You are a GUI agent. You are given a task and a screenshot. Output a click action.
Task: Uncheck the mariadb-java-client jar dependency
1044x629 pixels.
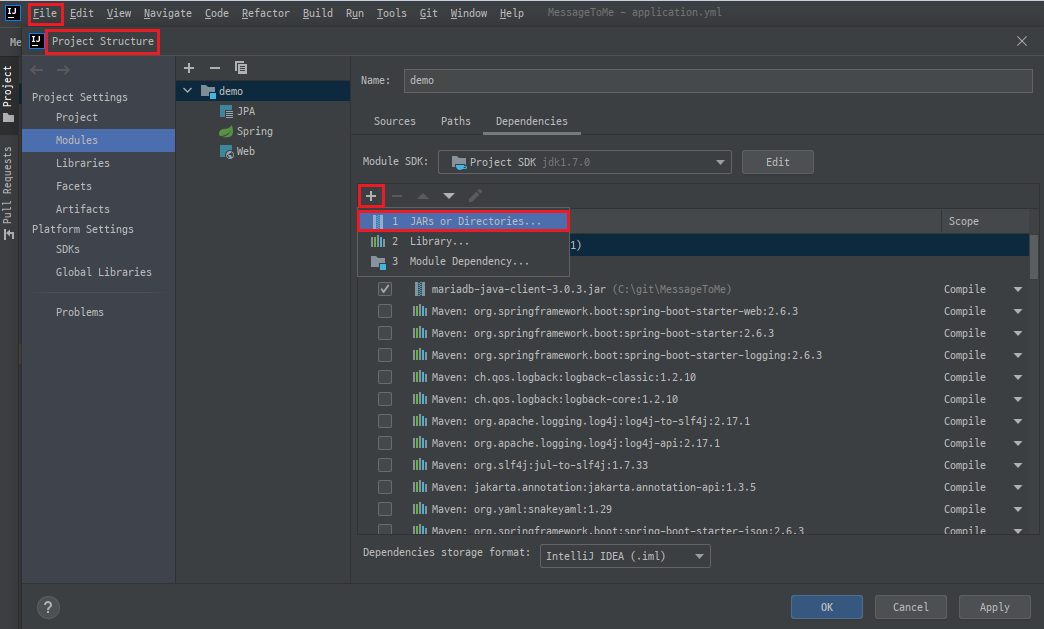coord(385,289)
